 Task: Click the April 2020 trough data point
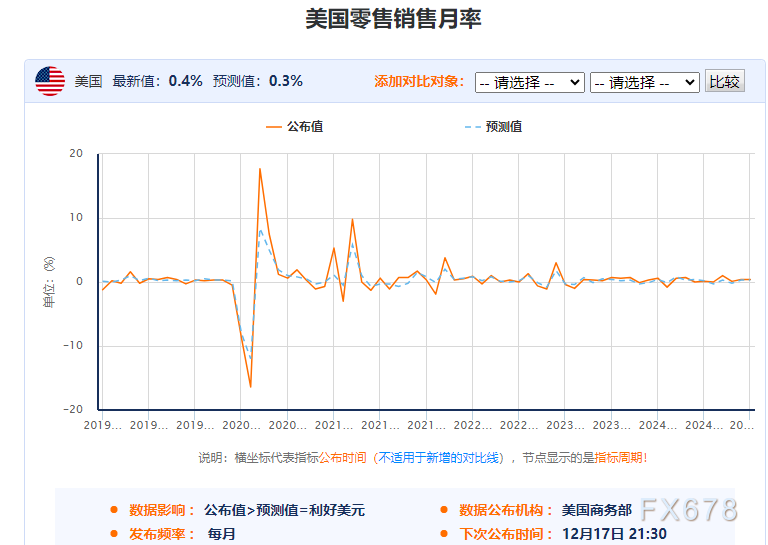(251, 387)
